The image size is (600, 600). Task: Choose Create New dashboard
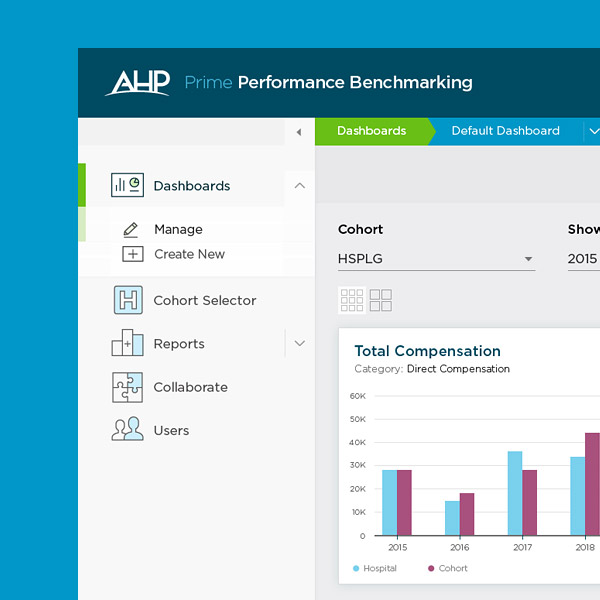point(189,254)
